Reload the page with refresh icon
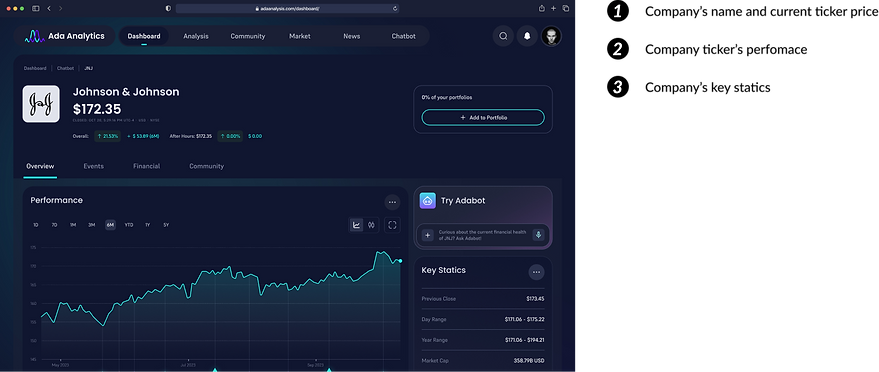This screenshot has width=879, height=372. [395, 8]
